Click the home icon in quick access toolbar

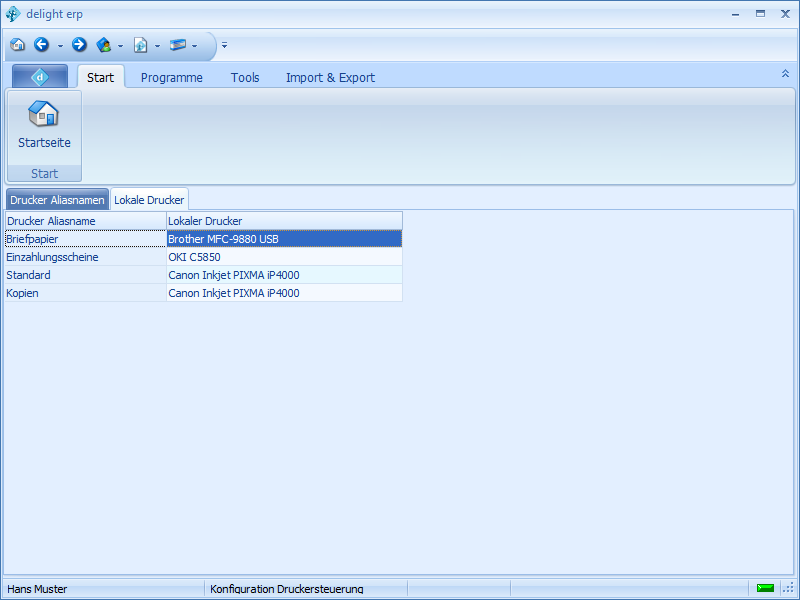click(17, 45)
